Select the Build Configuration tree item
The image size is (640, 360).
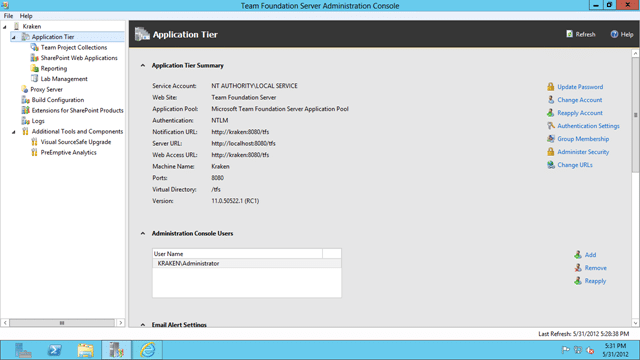(x=58, y=100)
